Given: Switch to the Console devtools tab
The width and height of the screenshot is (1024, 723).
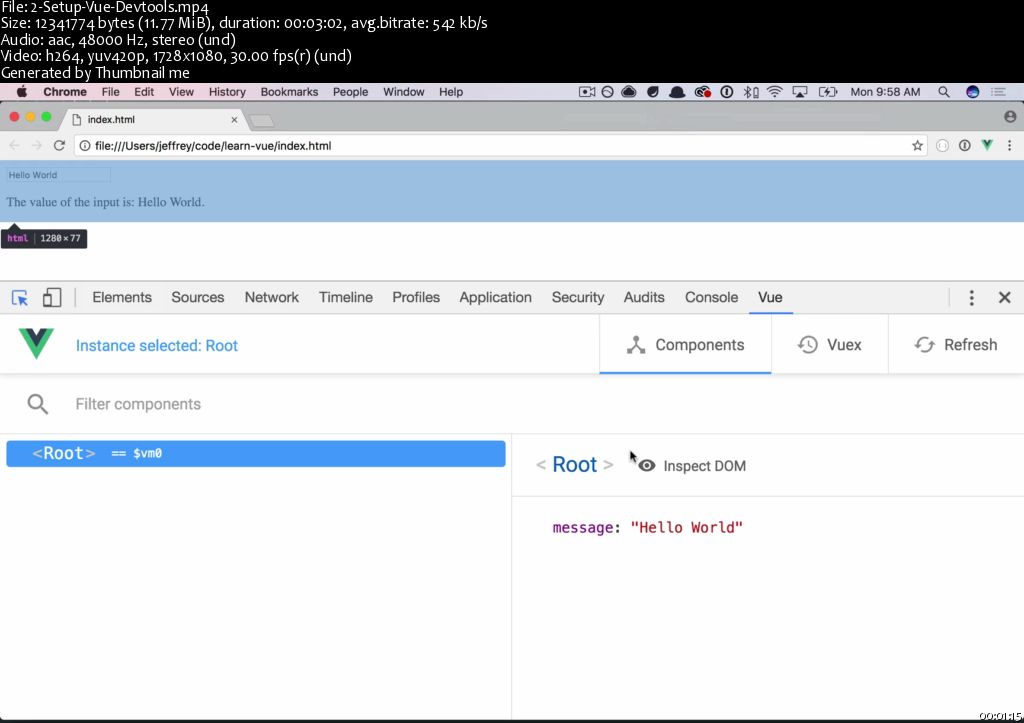Looking at the screenshot, I should pyautogui.click(x=711, y=297).
